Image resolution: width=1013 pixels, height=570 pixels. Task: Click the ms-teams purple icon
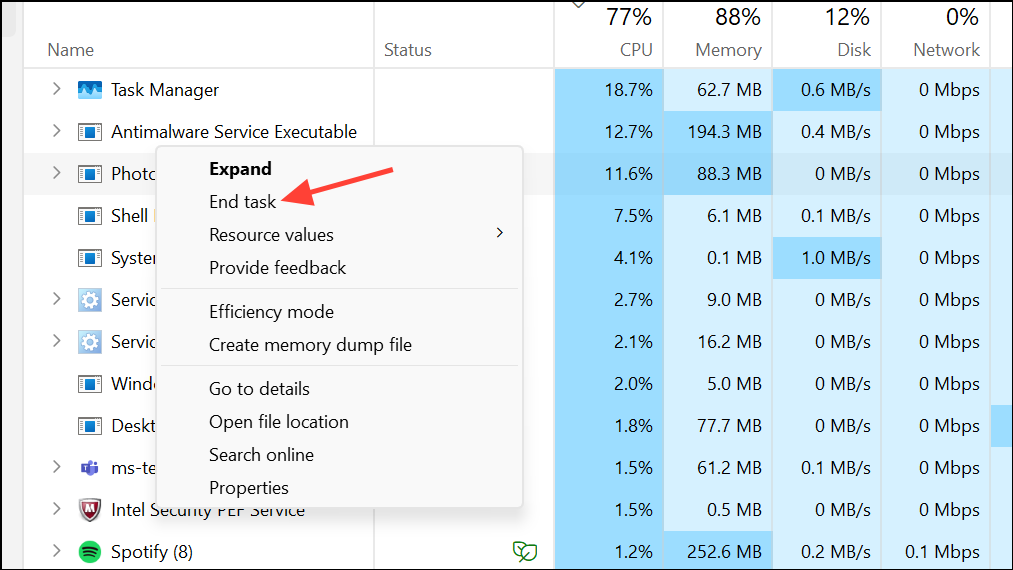[x=90, y=467]
